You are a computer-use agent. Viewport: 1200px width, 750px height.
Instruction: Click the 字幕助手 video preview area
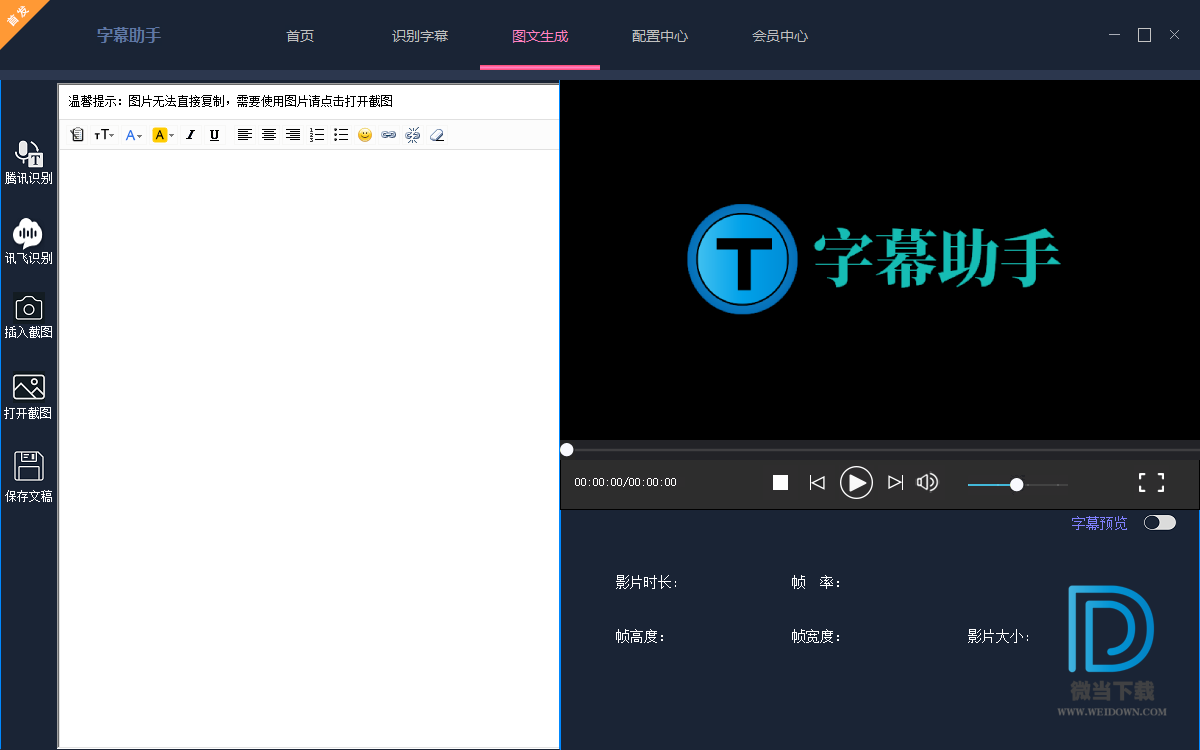(880, 260)
